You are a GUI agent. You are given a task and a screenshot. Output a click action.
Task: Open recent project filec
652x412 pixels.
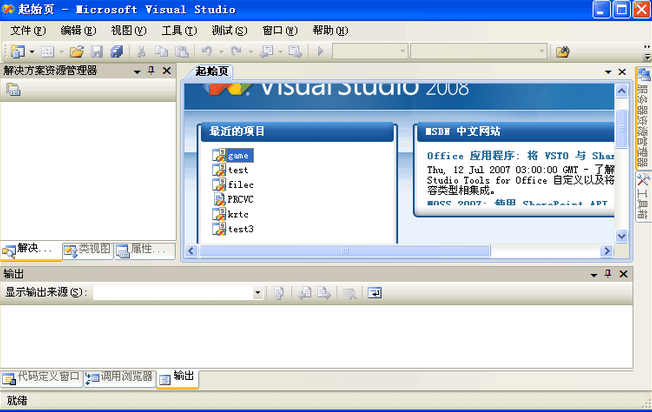[x=233, y=185]
